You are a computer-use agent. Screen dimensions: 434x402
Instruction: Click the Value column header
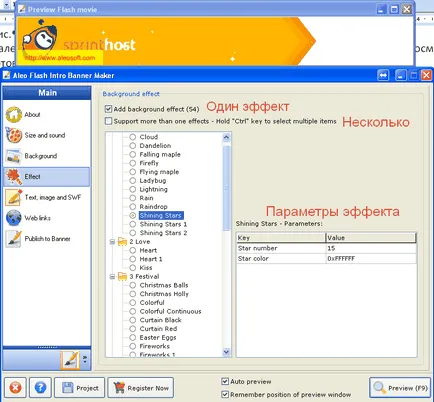(371, 238)
